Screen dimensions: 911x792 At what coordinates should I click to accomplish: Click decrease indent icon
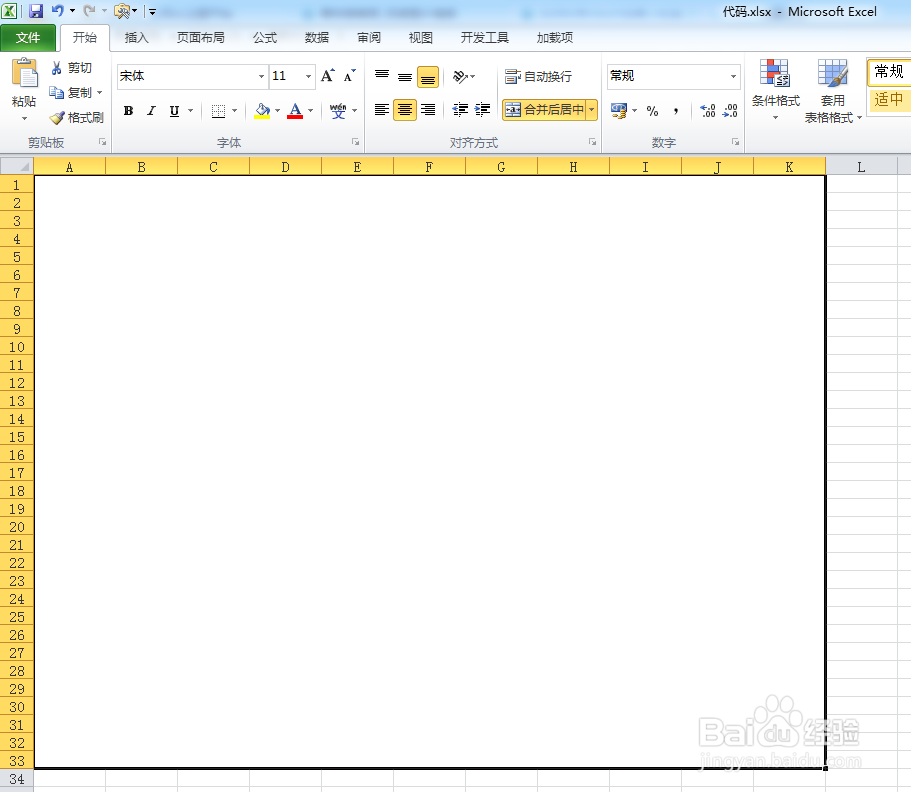[x=460, y=109]
